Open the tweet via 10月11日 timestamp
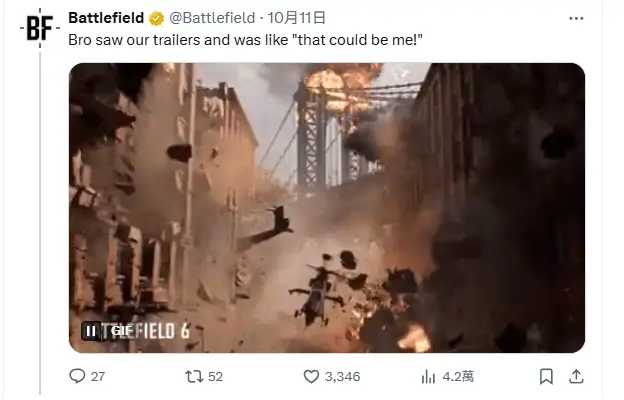The height and width of the screenshot is (400, 624). pyautogui.click(x=296, y=18)
